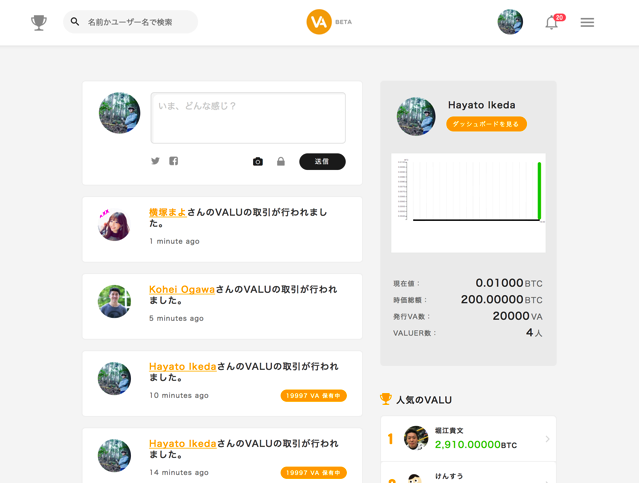Focus the name or username search field
Screen dimensions: 639x483
(x=130, y=22)
